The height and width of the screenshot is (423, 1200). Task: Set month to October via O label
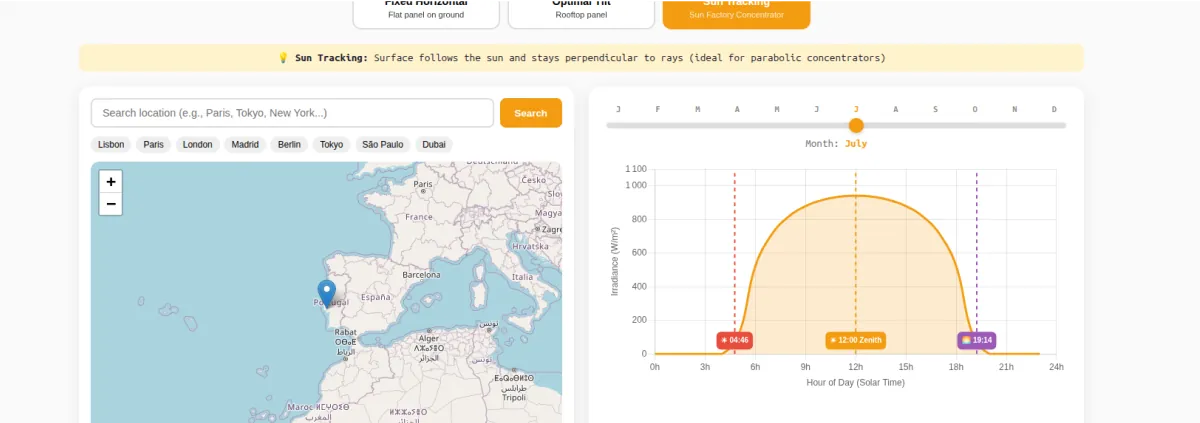pyautogui.click(x=975, y=109)
